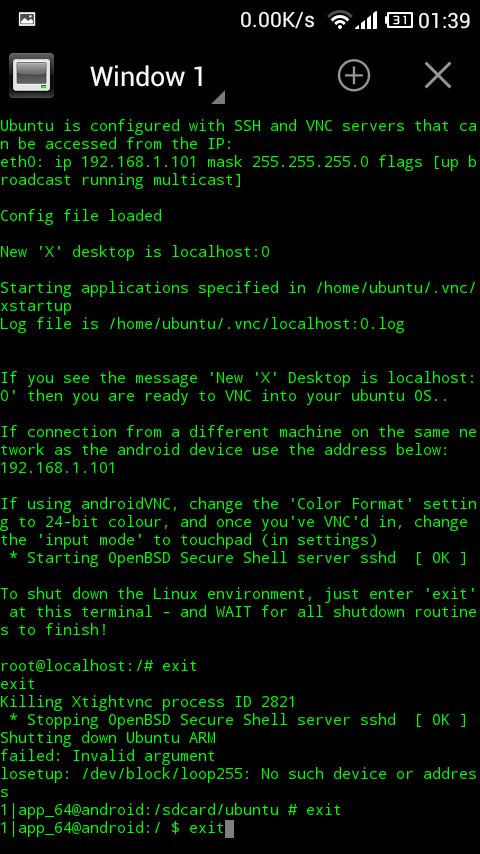Tap the 'failed: Invalid argument' error line
Viewport: 480px width, 854px height.
pos(107,757)
